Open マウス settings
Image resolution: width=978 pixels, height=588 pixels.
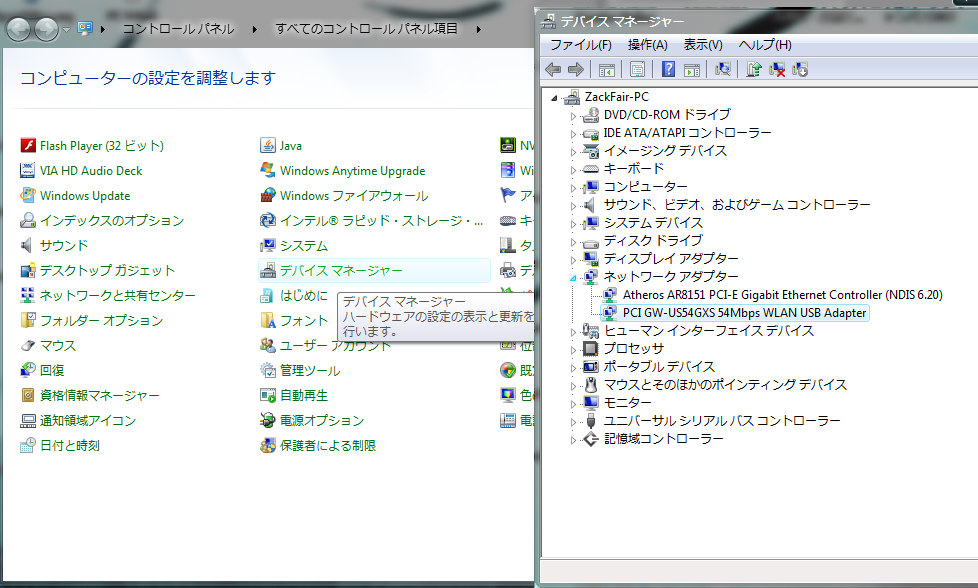[48, 345]
